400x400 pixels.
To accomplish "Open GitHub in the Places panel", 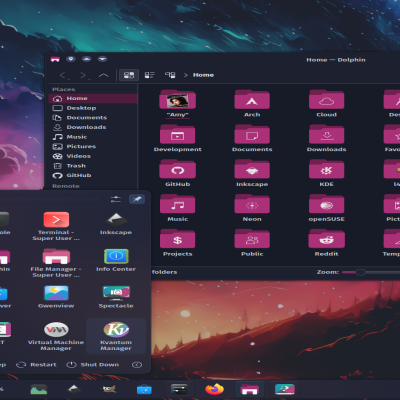I will (x=93, y=175).
